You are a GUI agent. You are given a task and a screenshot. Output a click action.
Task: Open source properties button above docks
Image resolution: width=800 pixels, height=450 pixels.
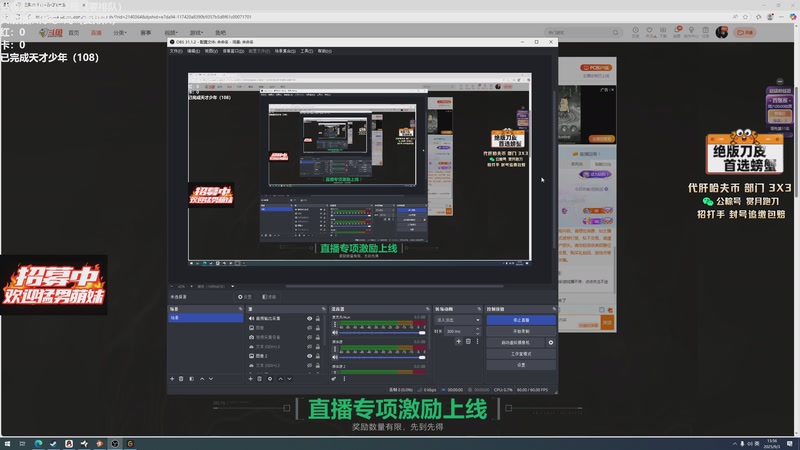[x=245, y=297]
